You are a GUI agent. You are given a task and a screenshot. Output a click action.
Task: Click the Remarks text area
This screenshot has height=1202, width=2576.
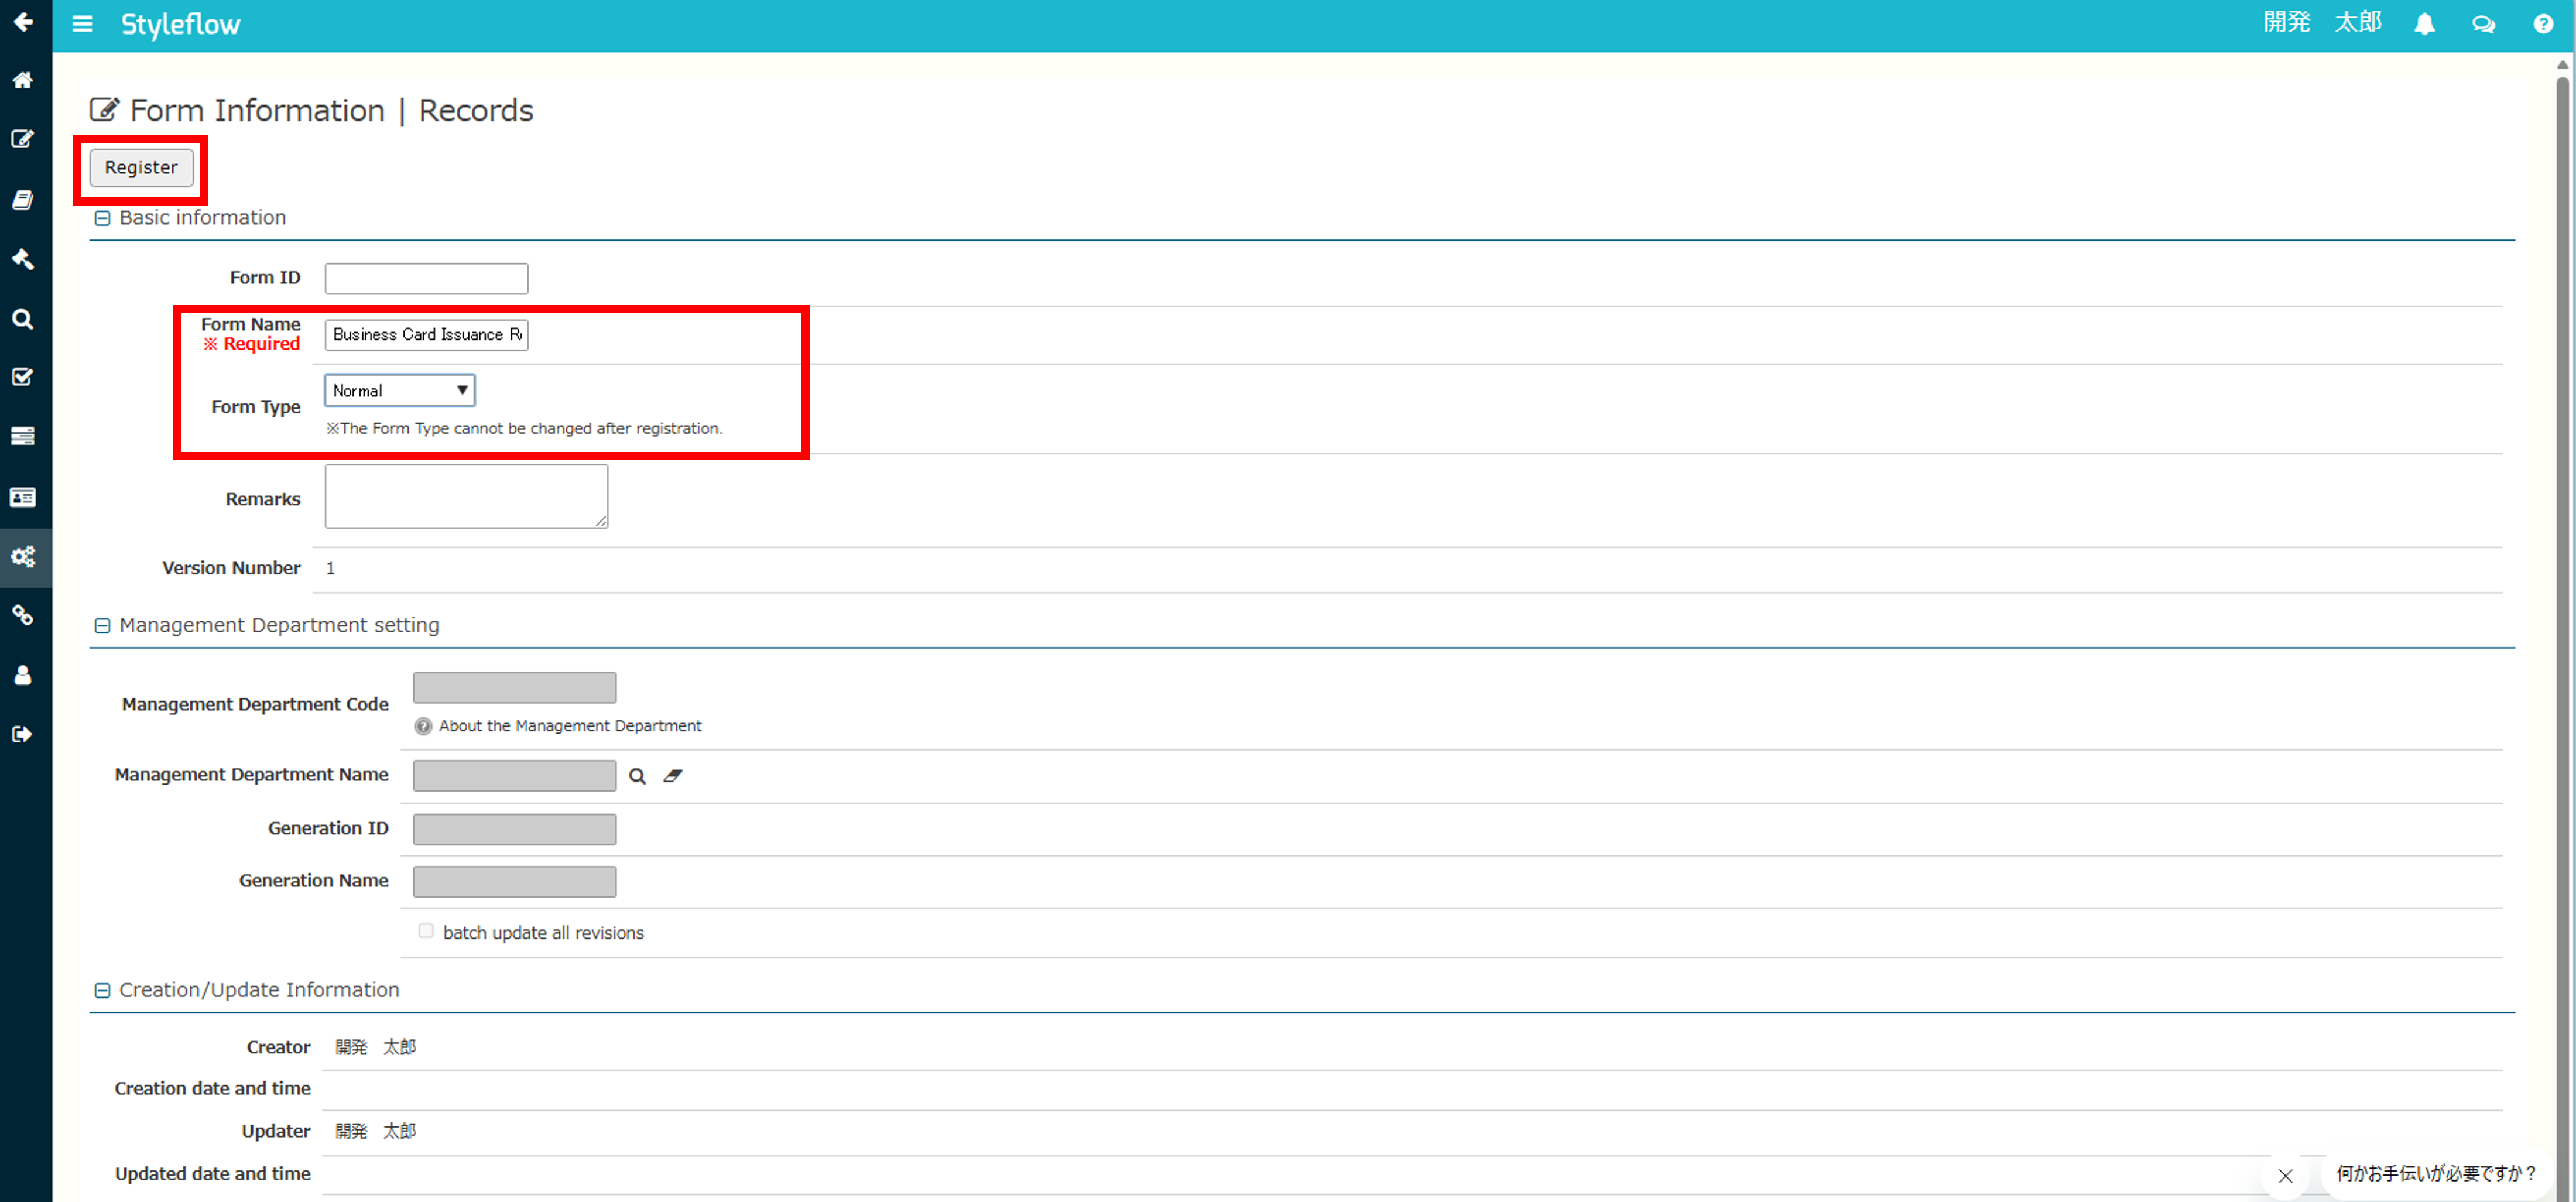tap(466, 496)
